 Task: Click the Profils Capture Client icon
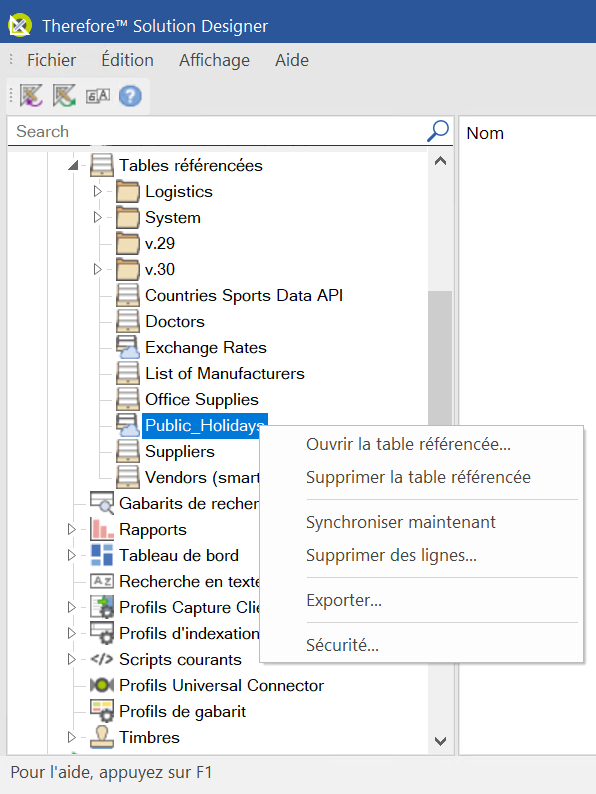102,607
